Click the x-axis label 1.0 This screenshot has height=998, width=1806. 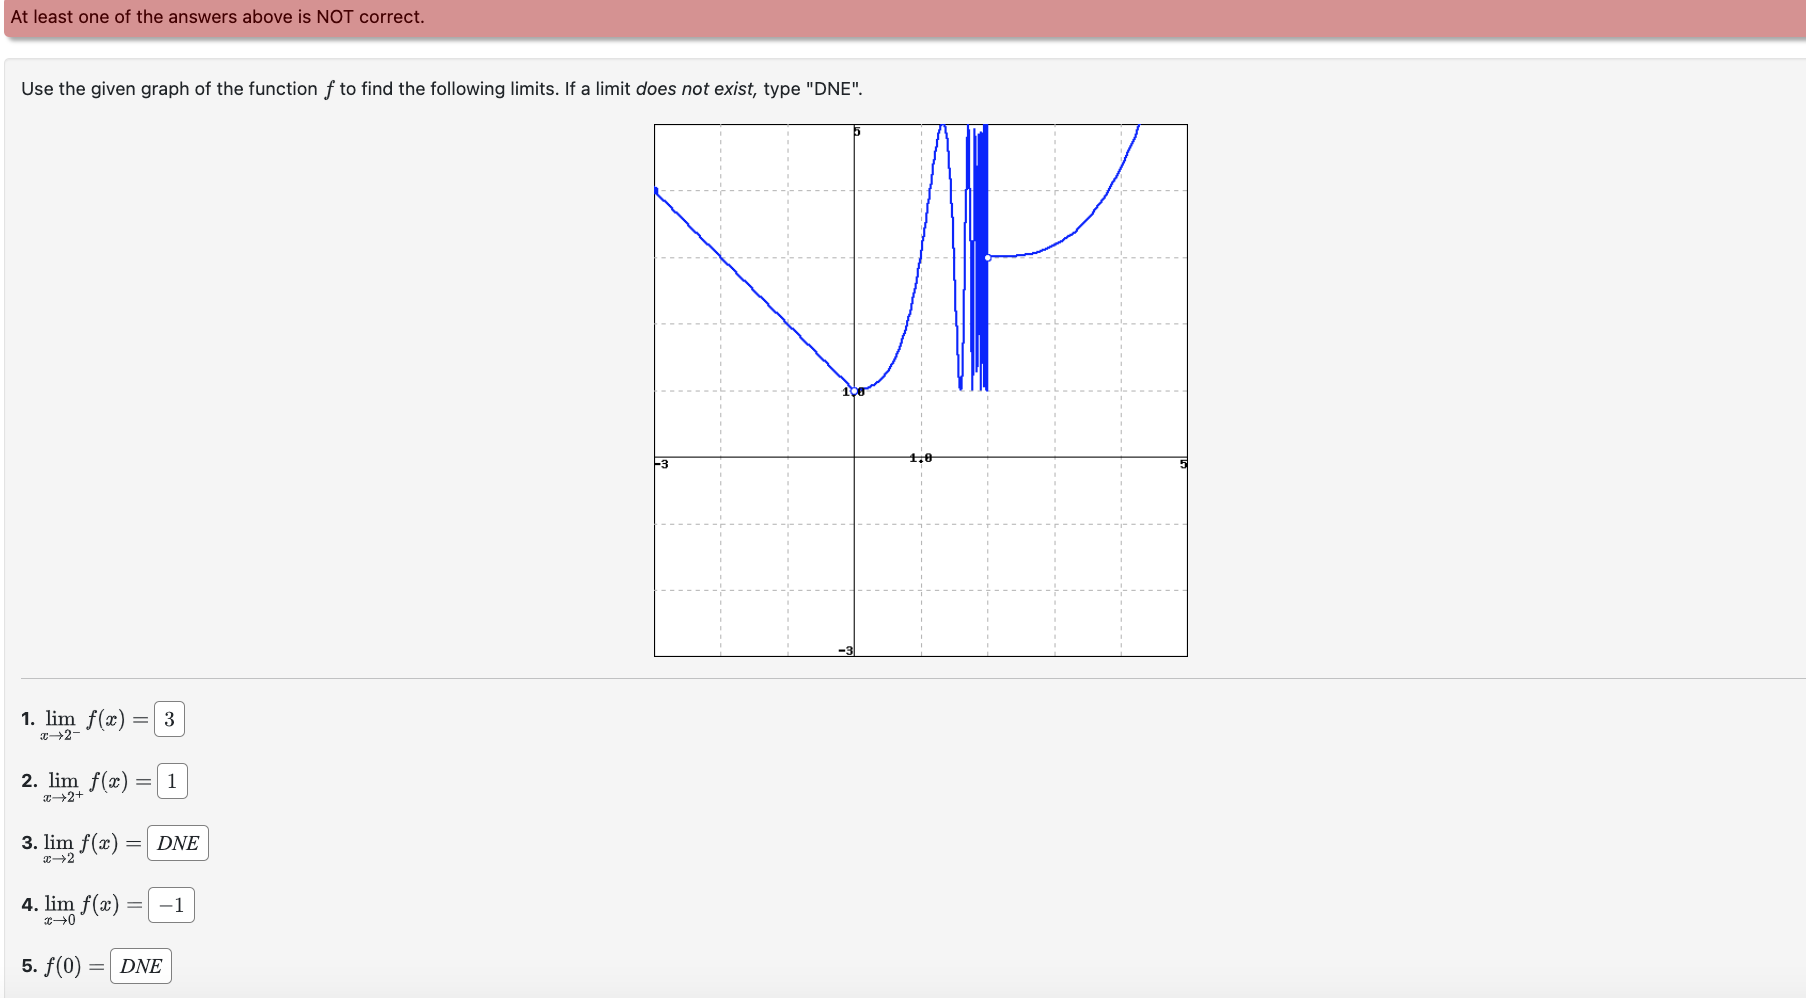pyautogui.click(x=920, y=457)
